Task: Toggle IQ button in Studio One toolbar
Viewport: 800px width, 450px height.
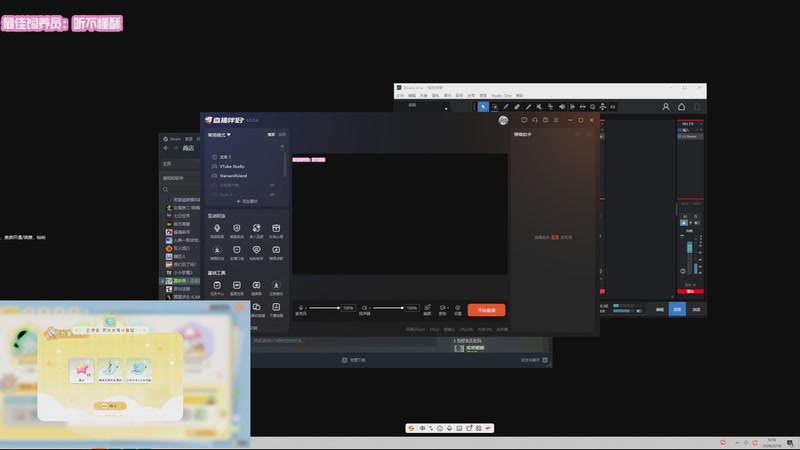Action: 613,107
